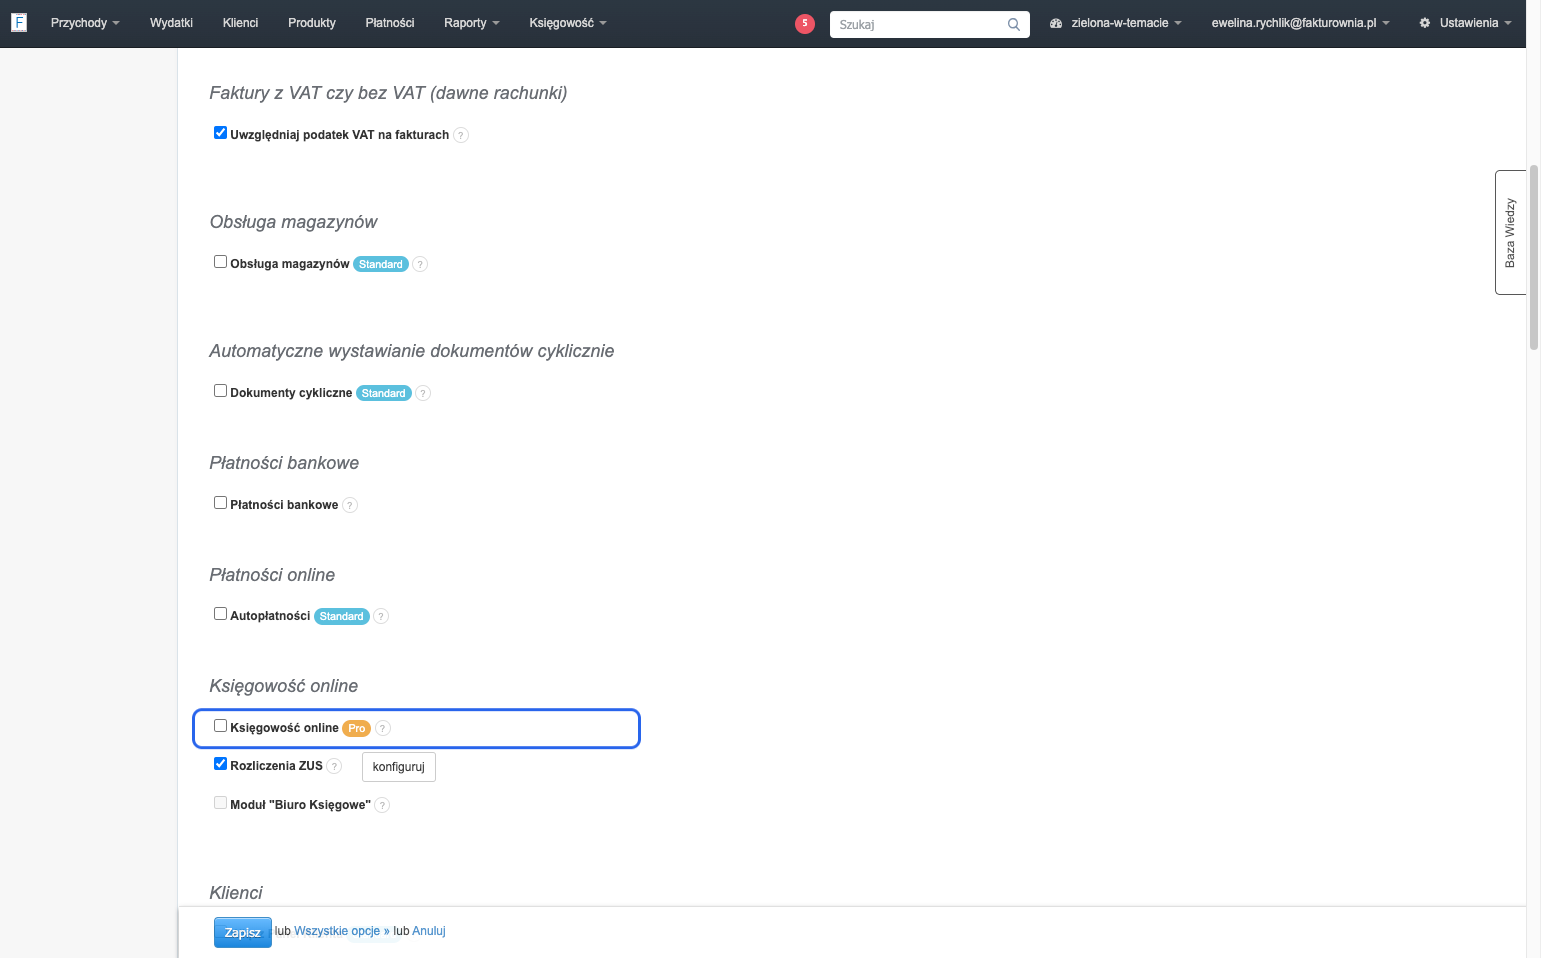Follow the Wszystkie opcje » link
The width and height of the screenshot is (1541, 958).
pyautogui.click(x=342, y=931)
